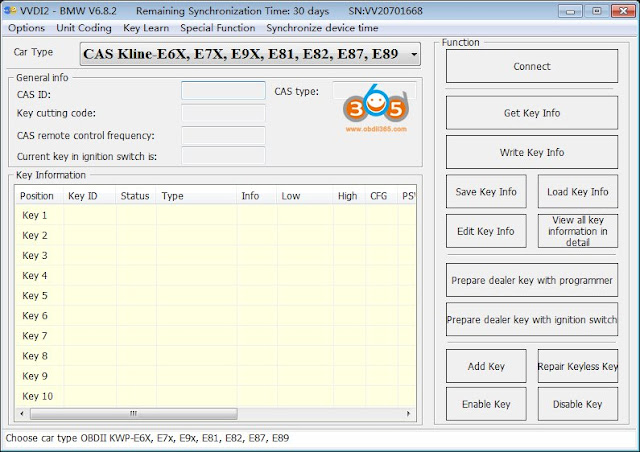The width and height of the screenshot is (640, 452).
Task: Maximize the VVDI2 window
Action: pos(597,11)
